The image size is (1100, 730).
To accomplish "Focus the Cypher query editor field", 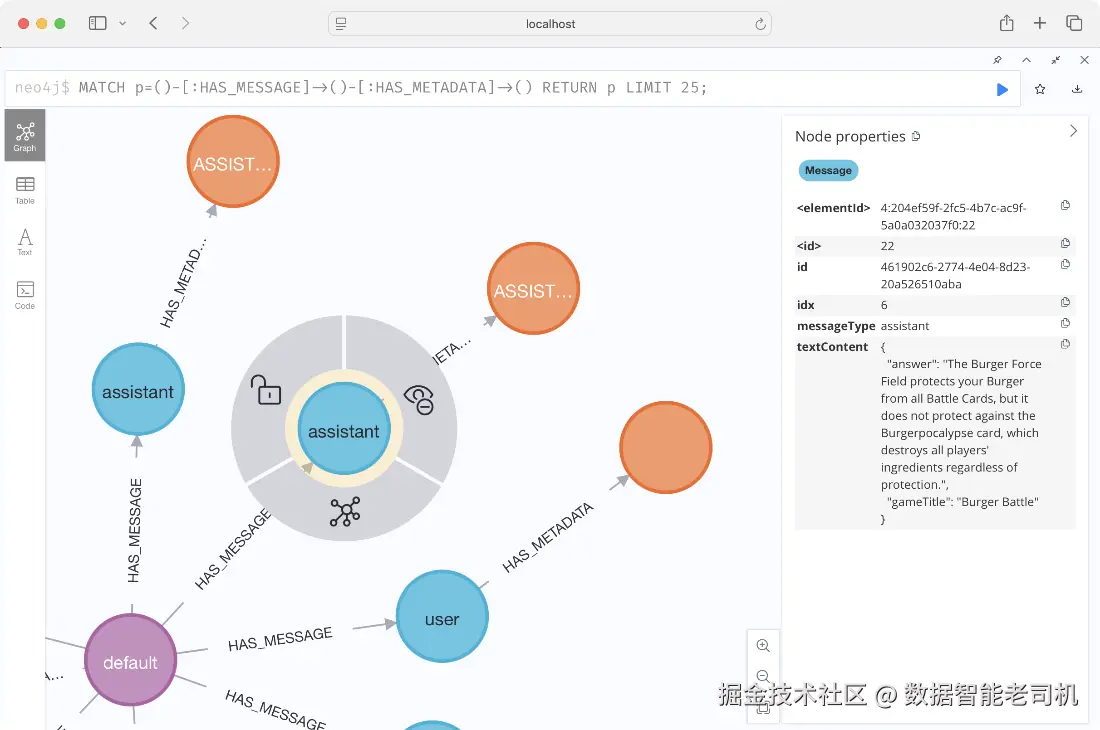I will [512, 88].
